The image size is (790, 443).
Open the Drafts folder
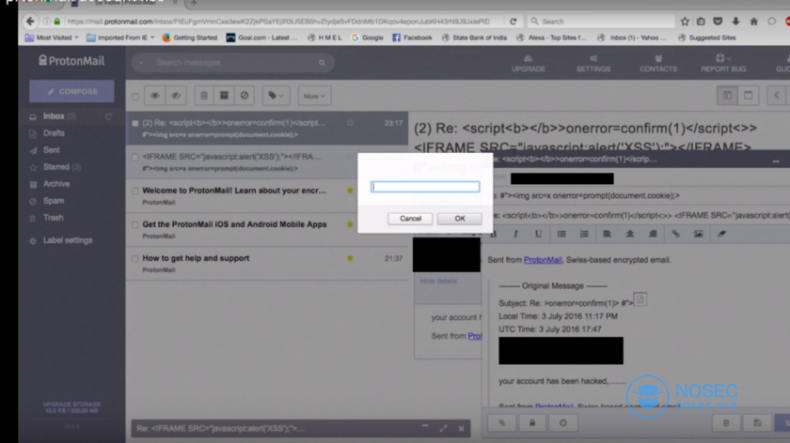tap(54, 133)
